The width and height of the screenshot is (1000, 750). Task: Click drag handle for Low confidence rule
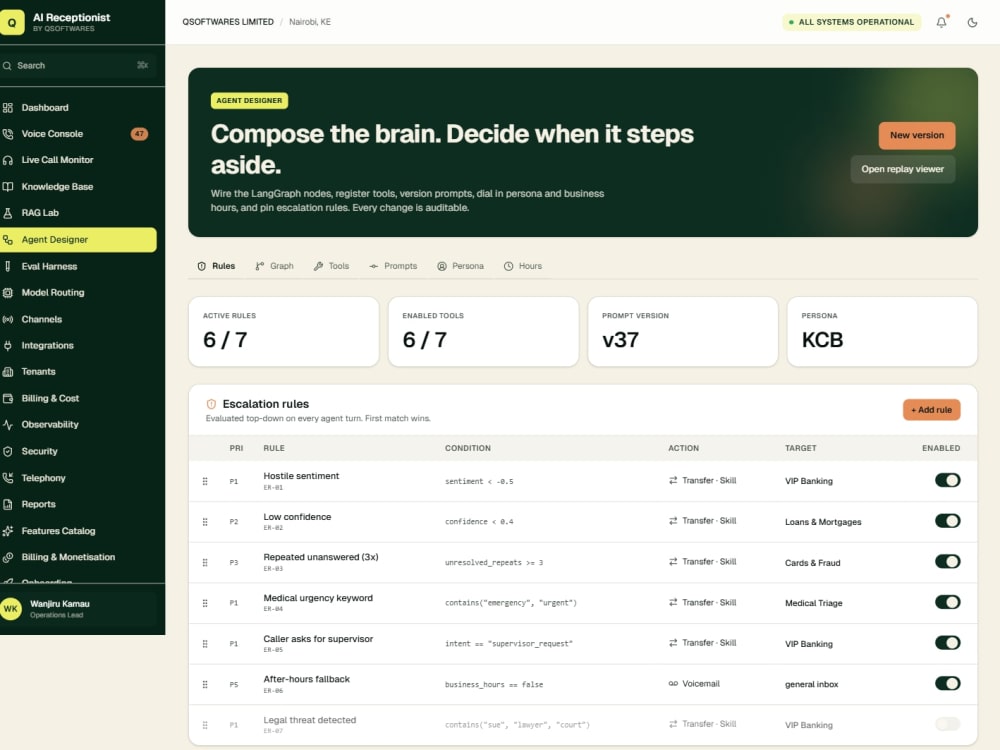pyautogui.click(x=205, y=522)
